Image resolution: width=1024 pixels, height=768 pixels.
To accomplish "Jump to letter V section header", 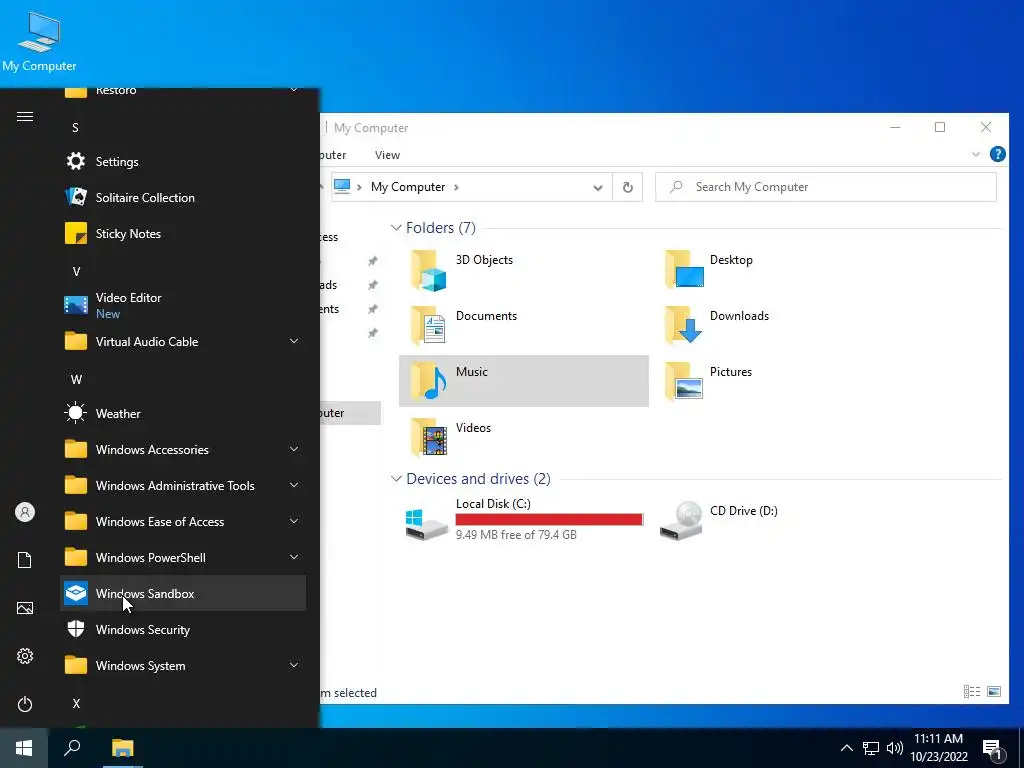I will [x=76, y=271].
